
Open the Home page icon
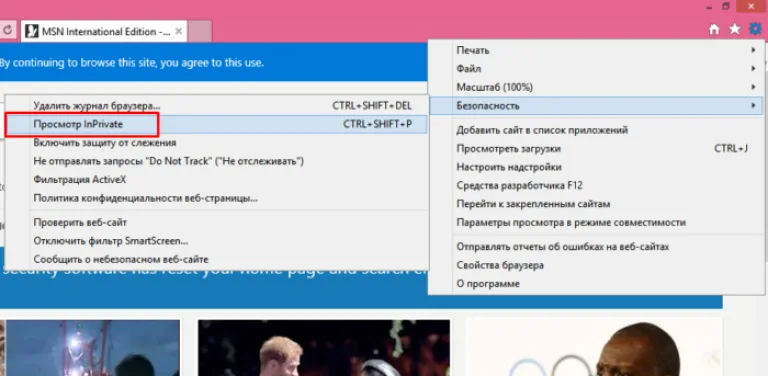pyautogui.click(x=714, y=29)
